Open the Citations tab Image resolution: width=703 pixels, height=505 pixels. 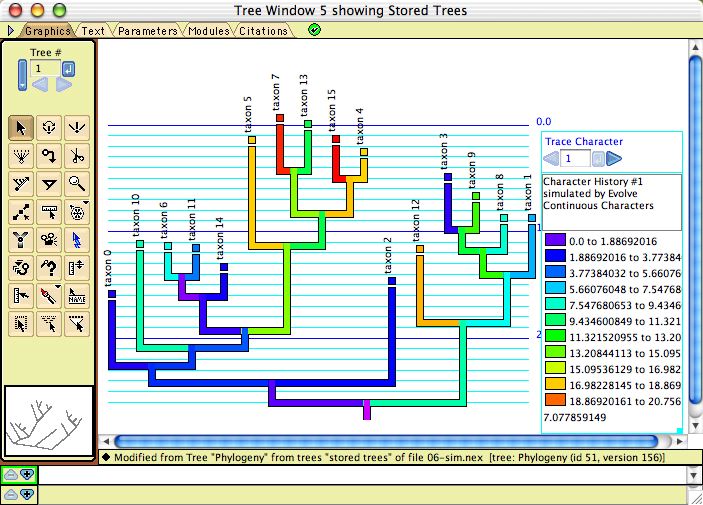263,31
